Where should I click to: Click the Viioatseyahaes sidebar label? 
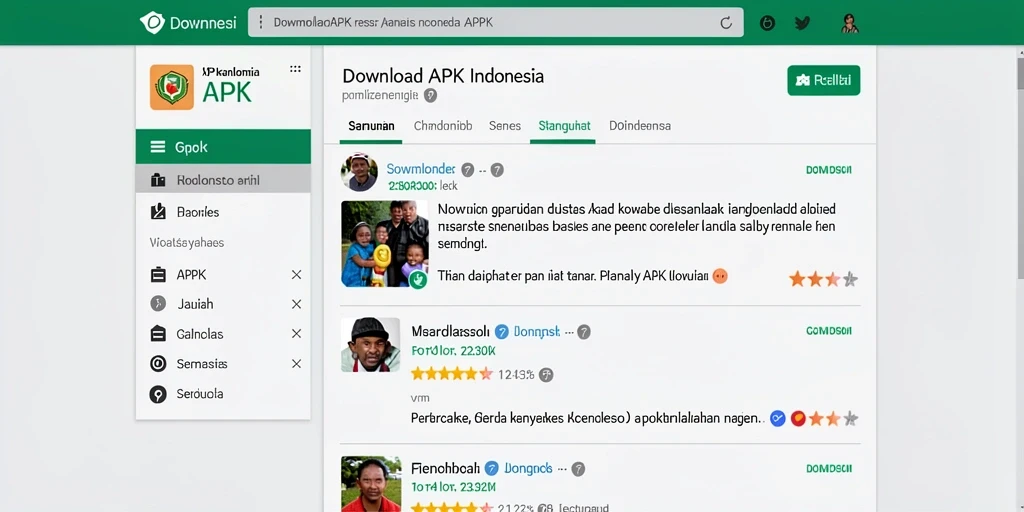pos(187,243)
